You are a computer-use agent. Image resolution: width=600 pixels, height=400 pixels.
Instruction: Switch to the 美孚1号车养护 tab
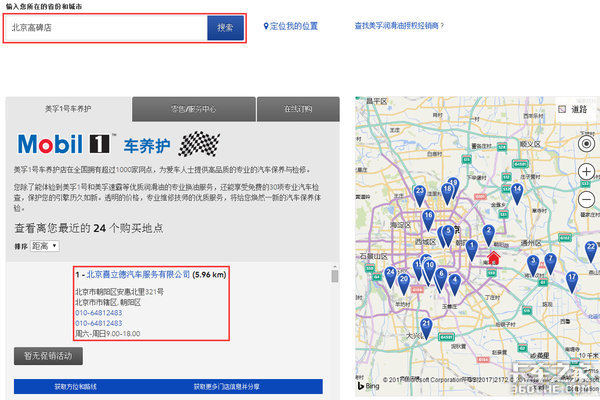click(x=68, y=109)
